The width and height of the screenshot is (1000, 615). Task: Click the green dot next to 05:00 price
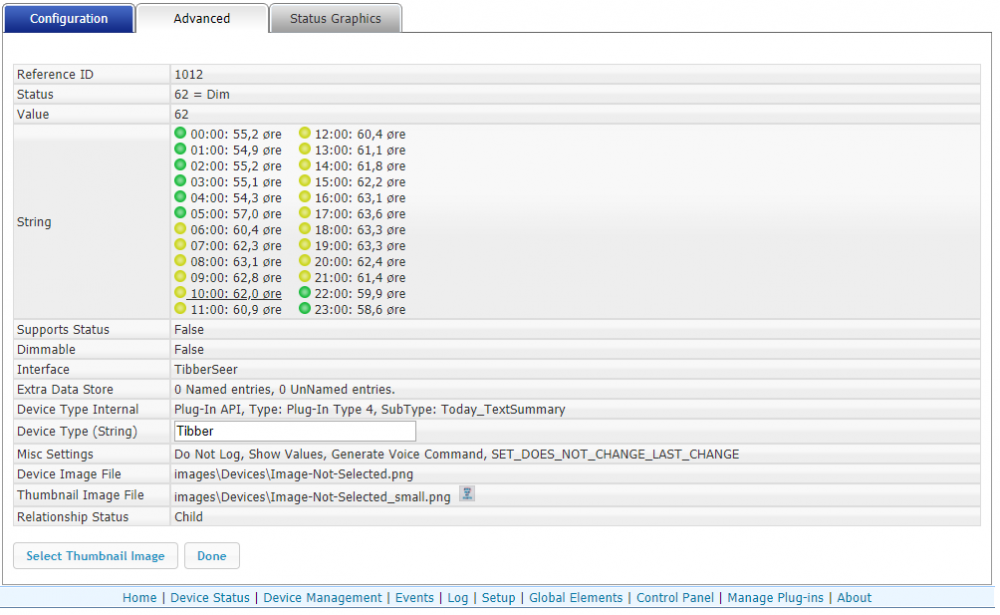[180, 213]
